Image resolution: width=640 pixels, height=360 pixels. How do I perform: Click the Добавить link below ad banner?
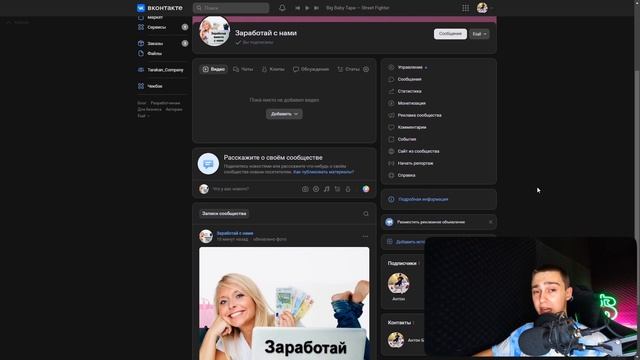[410, 242]
